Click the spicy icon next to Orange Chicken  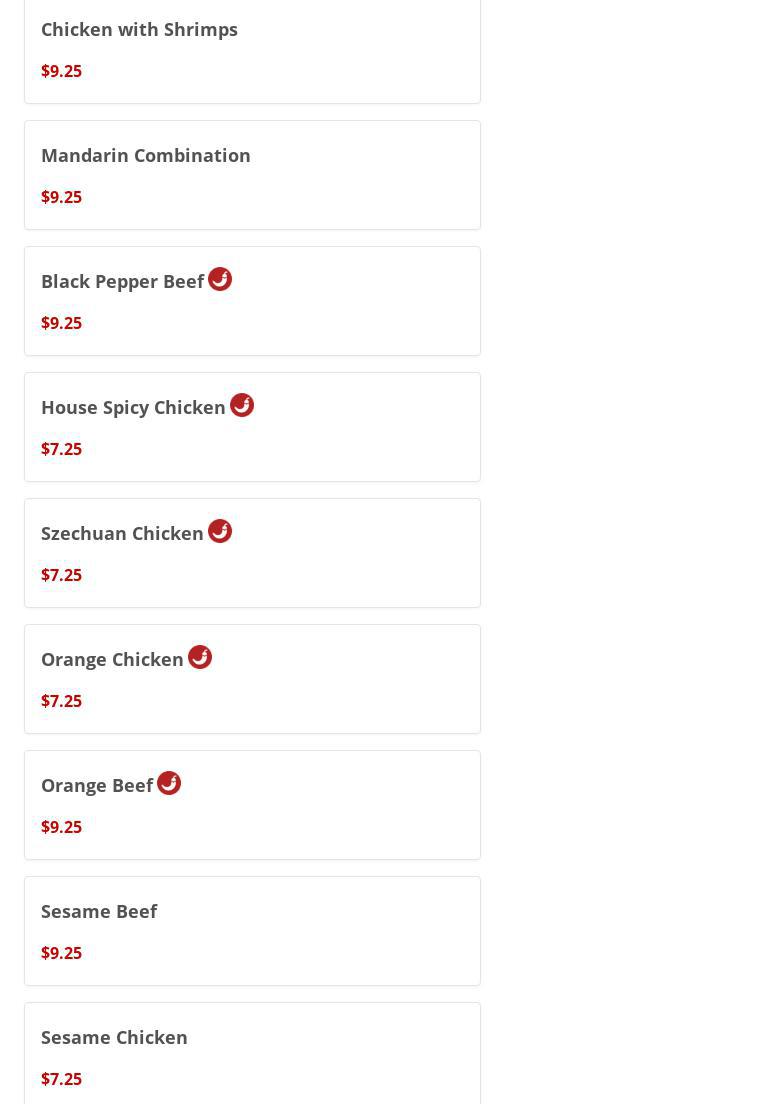coord(200,657)
